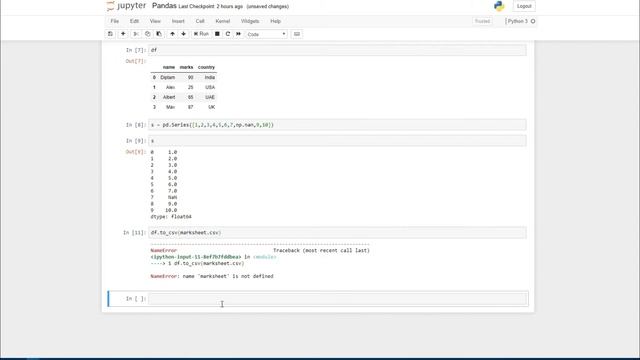Open the Insert menu
Screen dimensions: 640x360
(x=178, y=21)
